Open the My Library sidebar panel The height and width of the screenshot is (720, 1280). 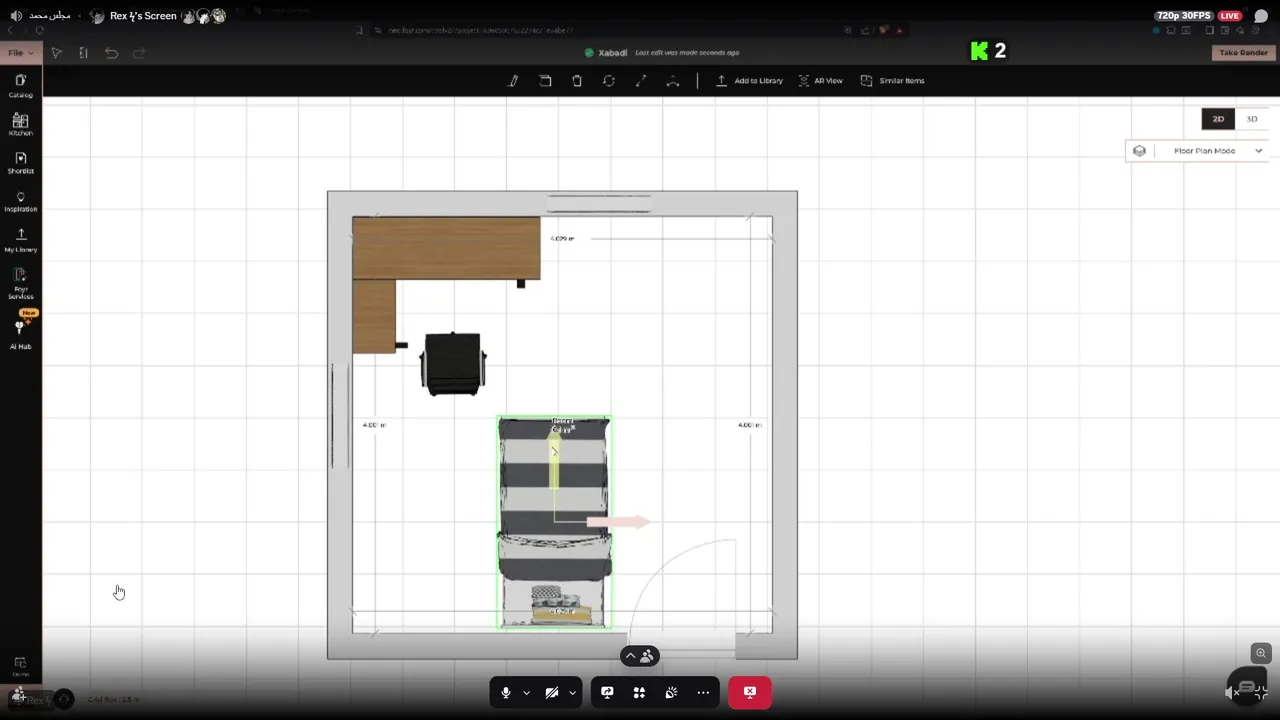tap(20, 241)
